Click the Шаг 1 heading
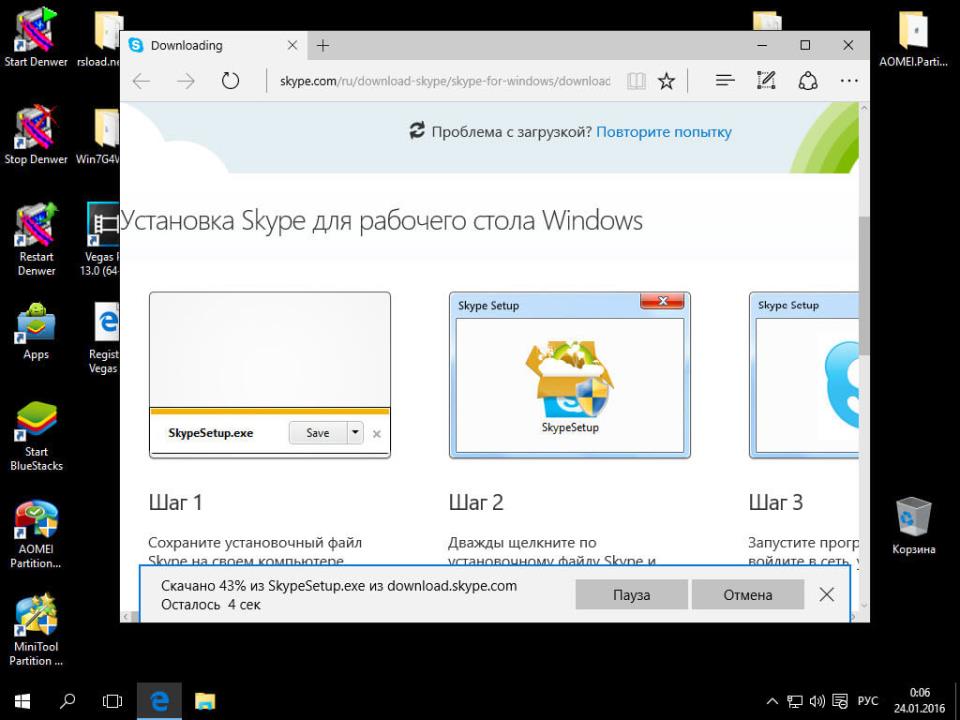 [175, 503]
